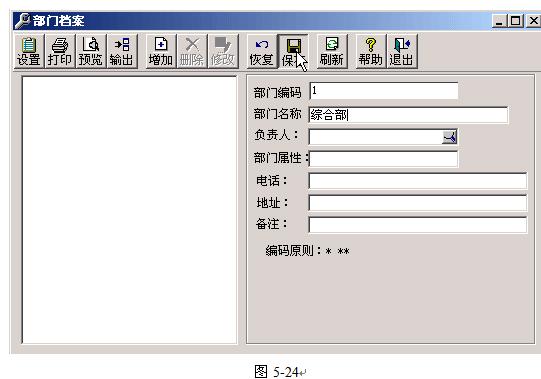The image size is (541, 379).
Task: Click the 部门档案 title bar wrench icon
Action: (x=22, y=21)
